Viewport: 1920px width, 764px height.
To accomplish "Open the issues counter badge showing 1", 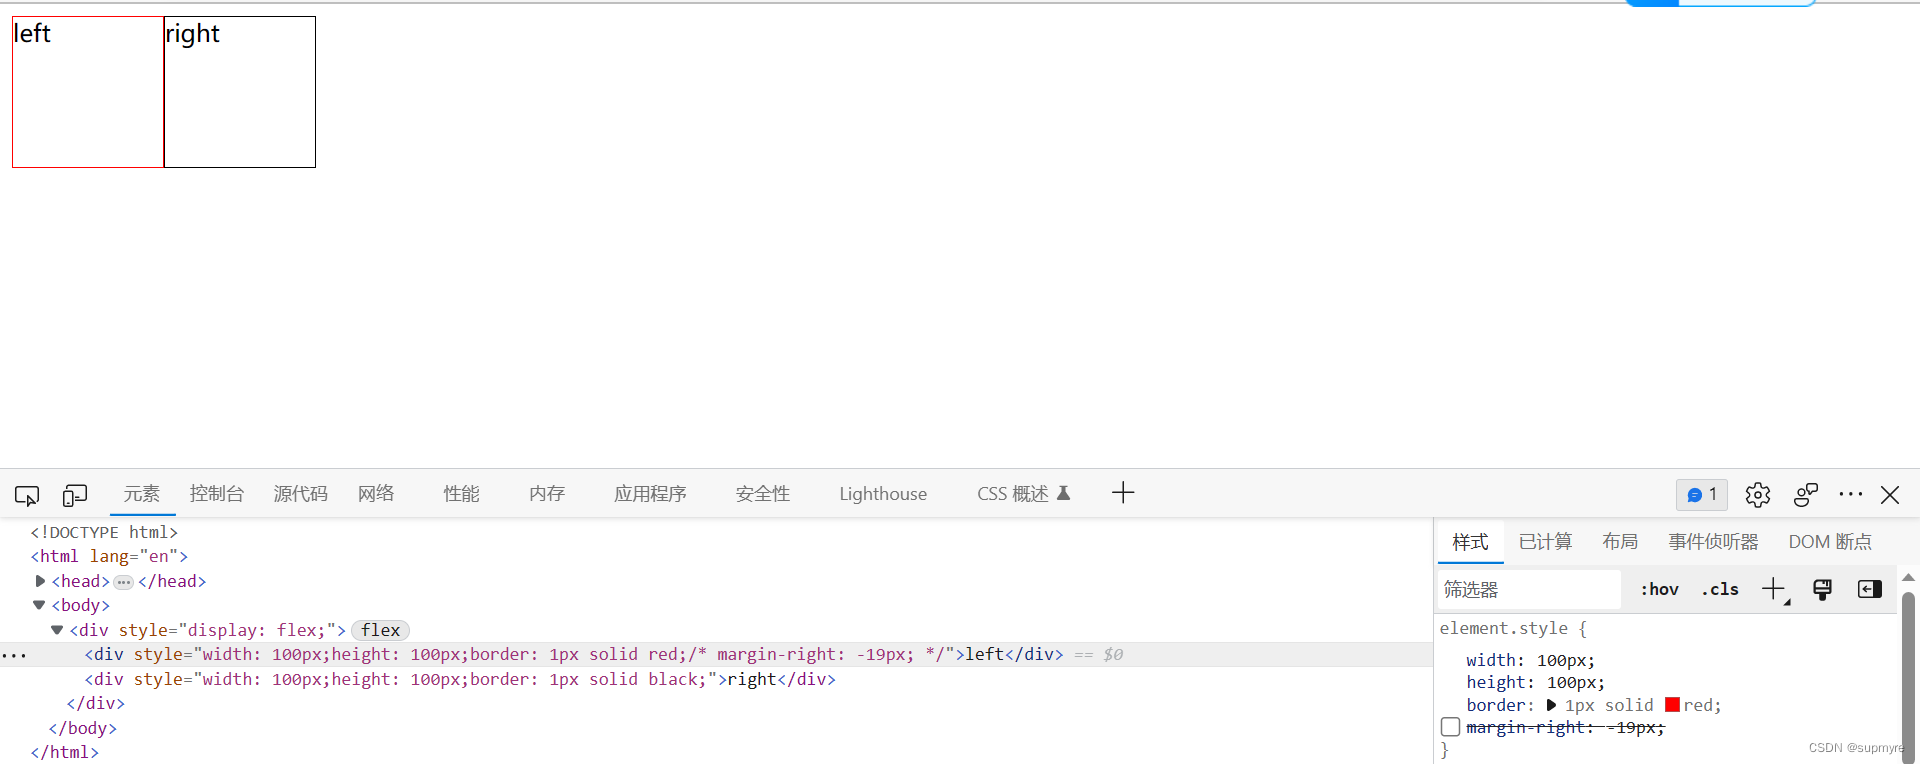I will pos(1702,494).
